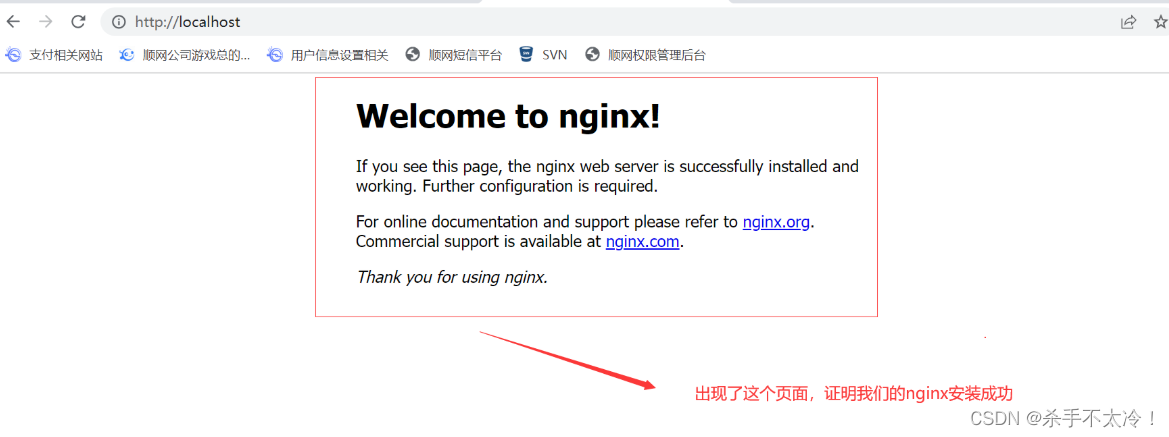Viewport: 1169px width, 437px height.
Task: Click the 'Welcome to nginx!' heading
Action: click(508, 116)
